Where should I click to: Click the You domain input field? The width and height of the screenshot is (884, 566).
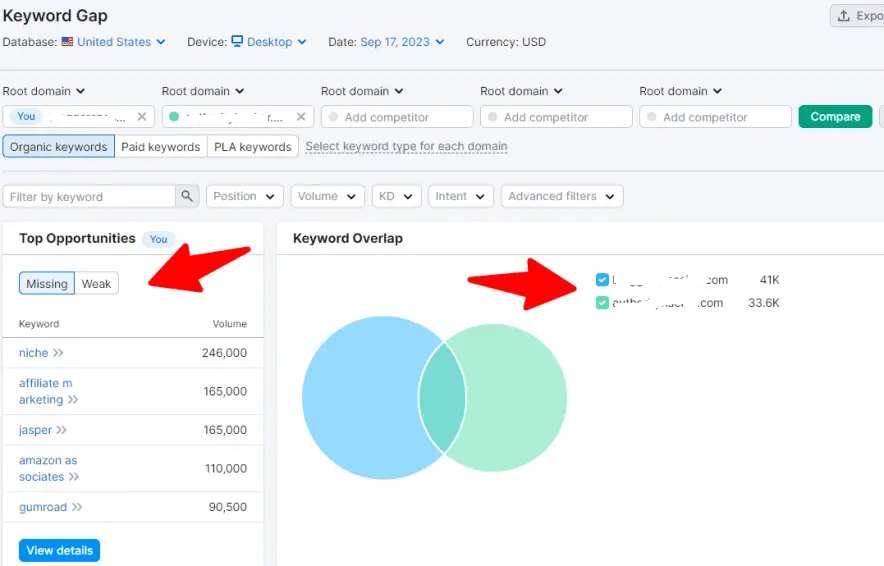(78, 117)
